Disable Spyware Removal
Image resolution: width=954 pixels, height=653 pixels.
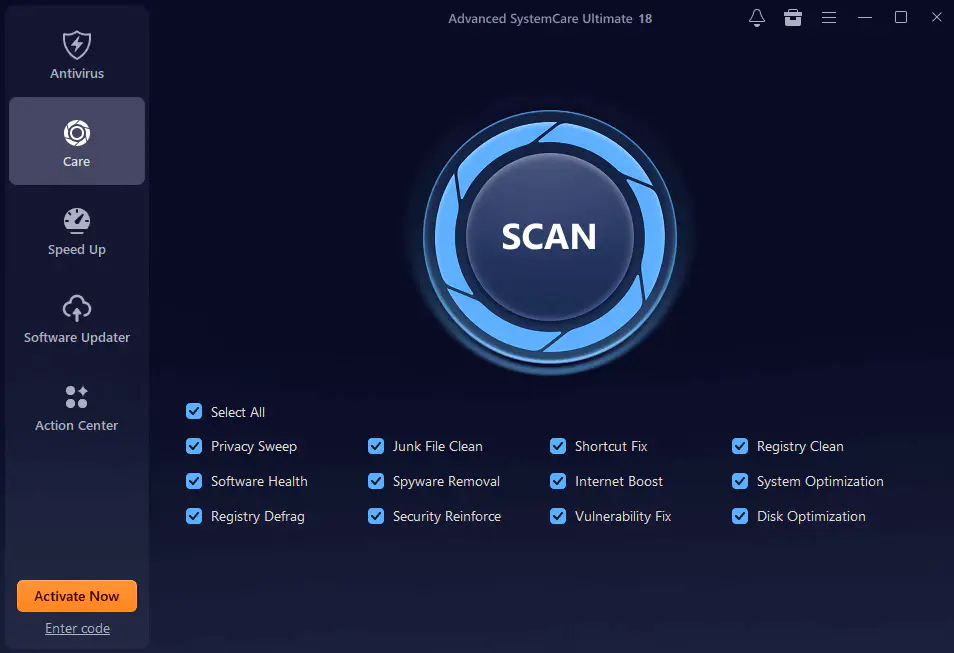[375, 481]
